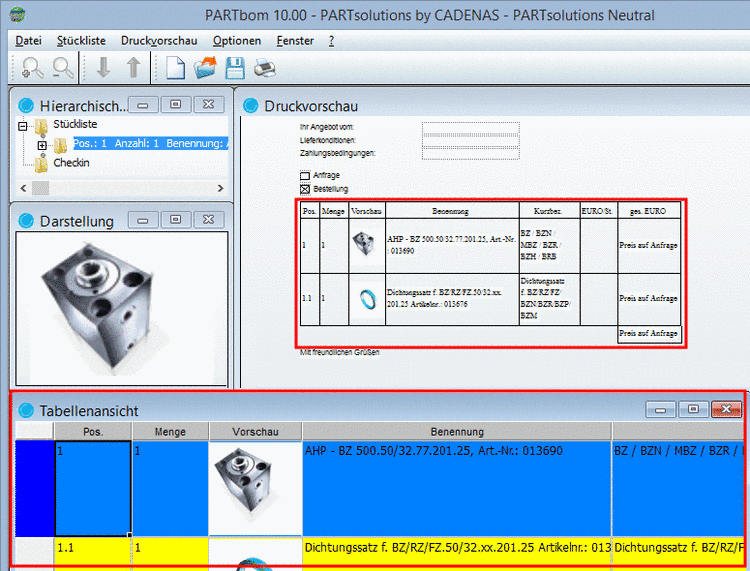Minimize the Hierarchisch panel
The width and height of the screenshot is (750, 571).
pos(143,105)
